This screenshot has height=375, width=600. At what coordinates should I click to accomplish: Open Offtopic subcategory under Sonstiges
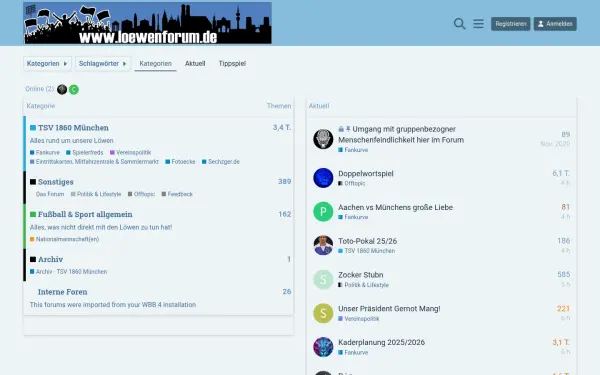click(x=141, y=194)
